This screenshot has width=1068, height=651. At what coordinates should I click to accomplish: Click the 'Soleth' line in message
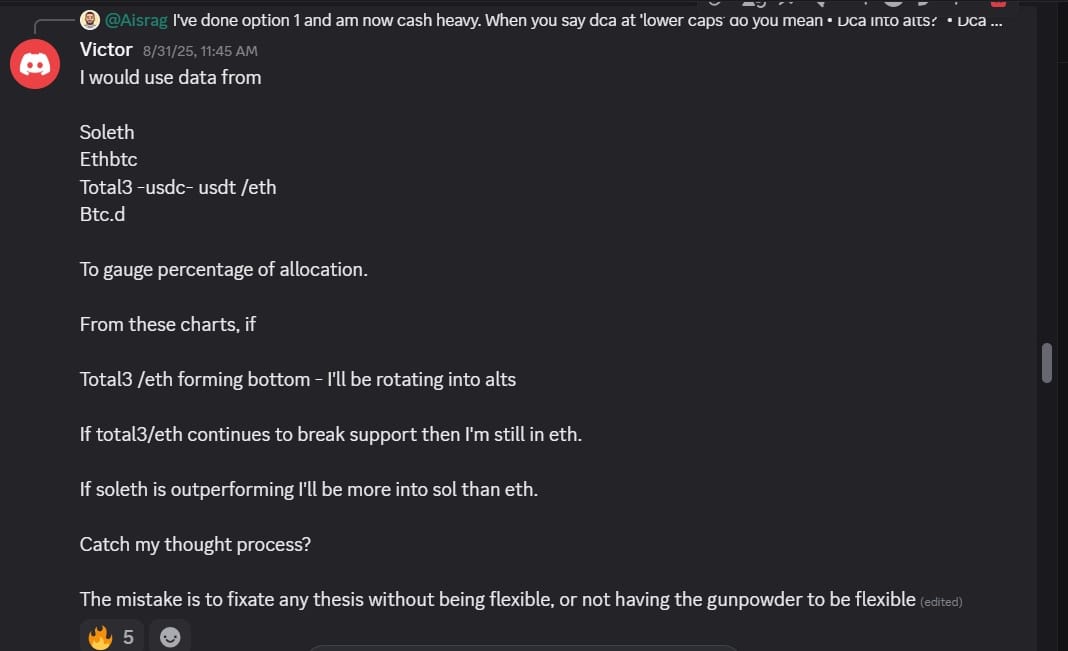click(107, 132)
